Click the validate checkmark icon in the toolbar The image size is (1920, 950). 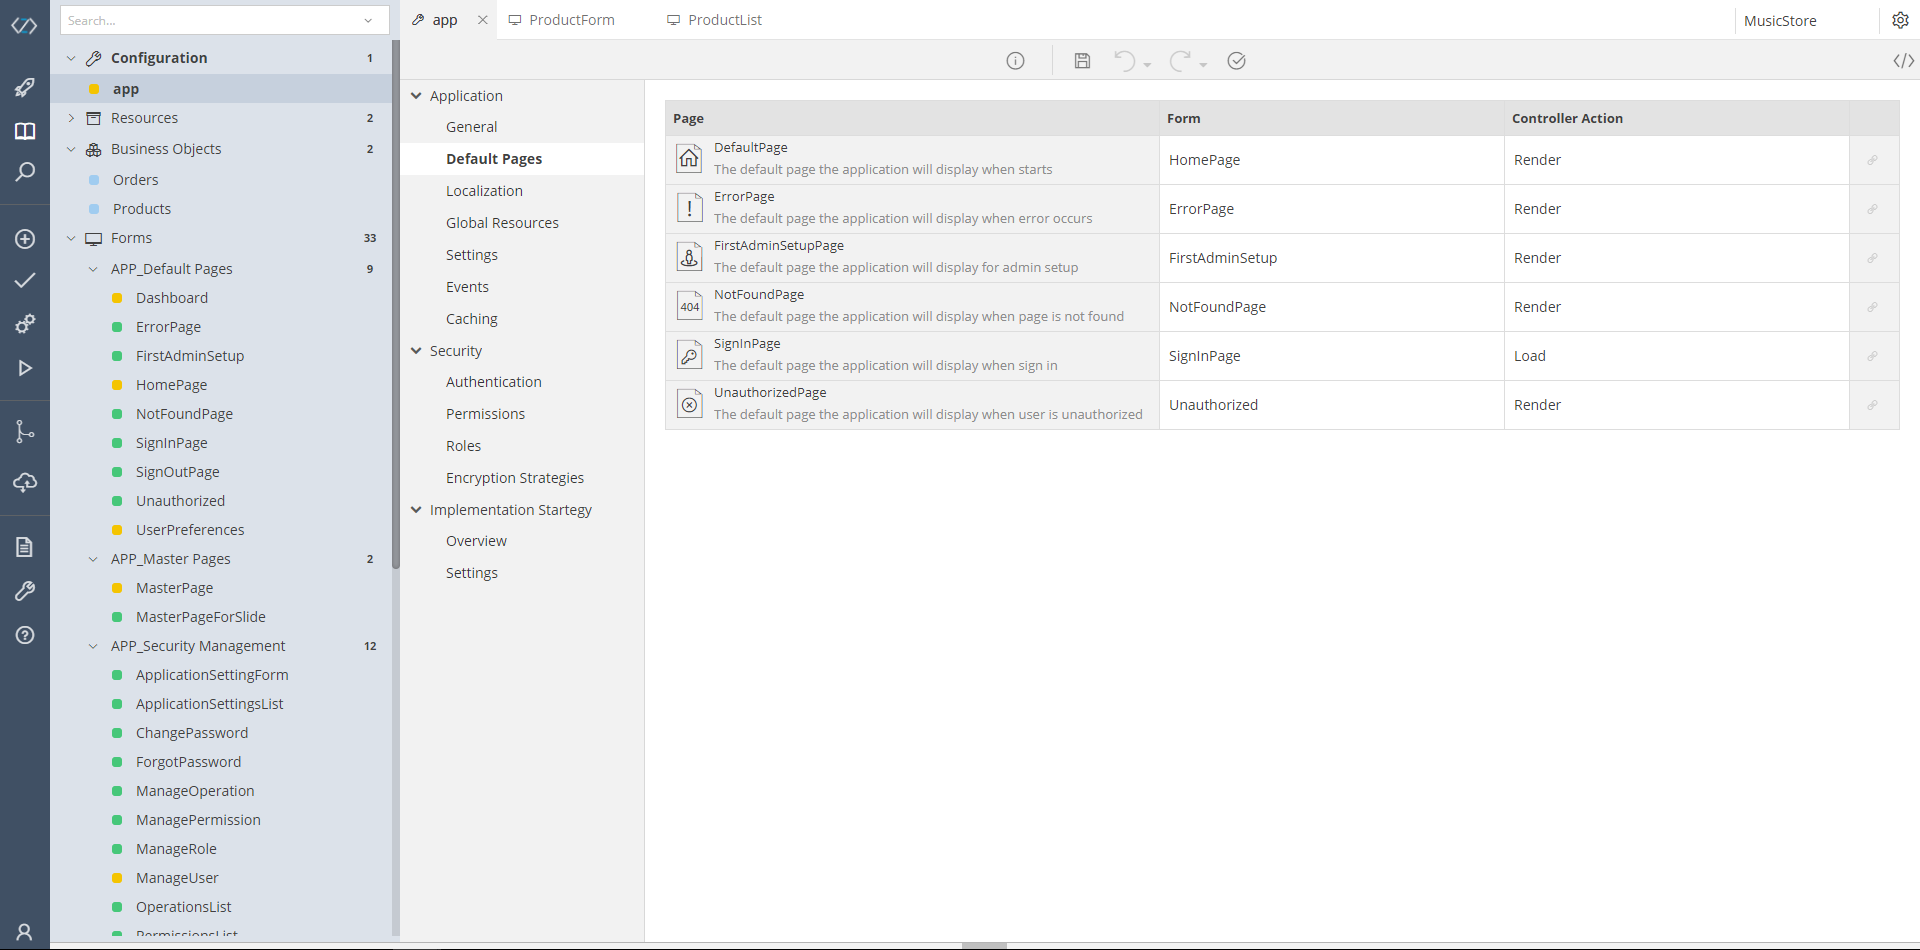[x=1236, y=61]
